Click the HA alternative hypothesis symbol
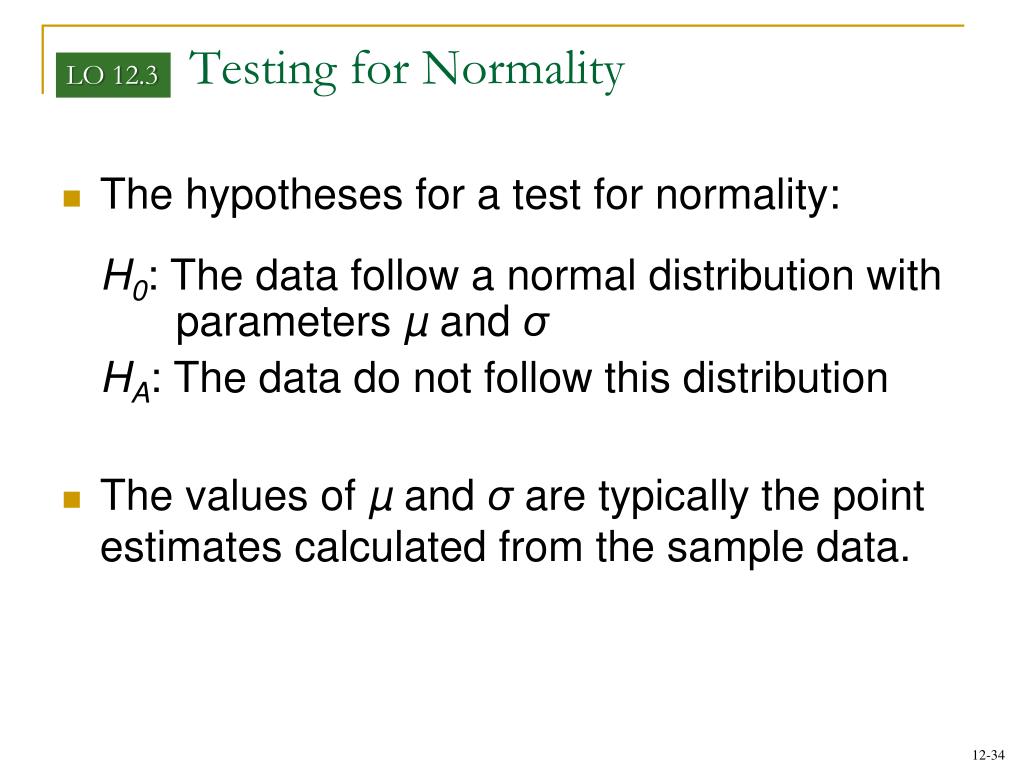The image size is (1024, 768). tap(127, 381)
